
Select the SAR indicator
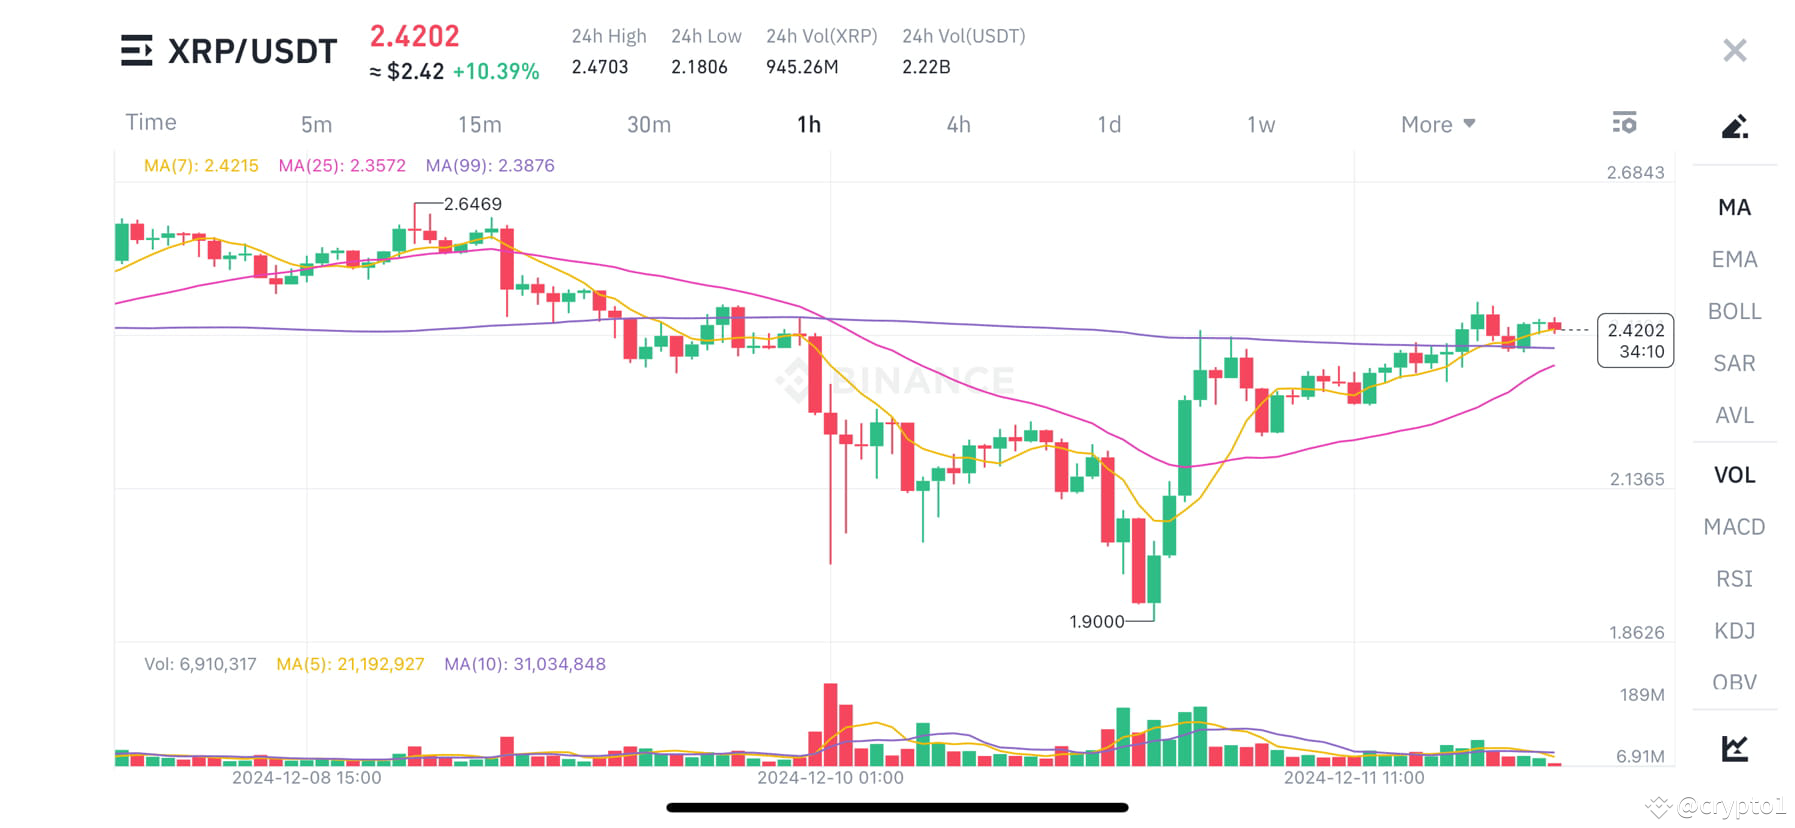click(1732, 363)
